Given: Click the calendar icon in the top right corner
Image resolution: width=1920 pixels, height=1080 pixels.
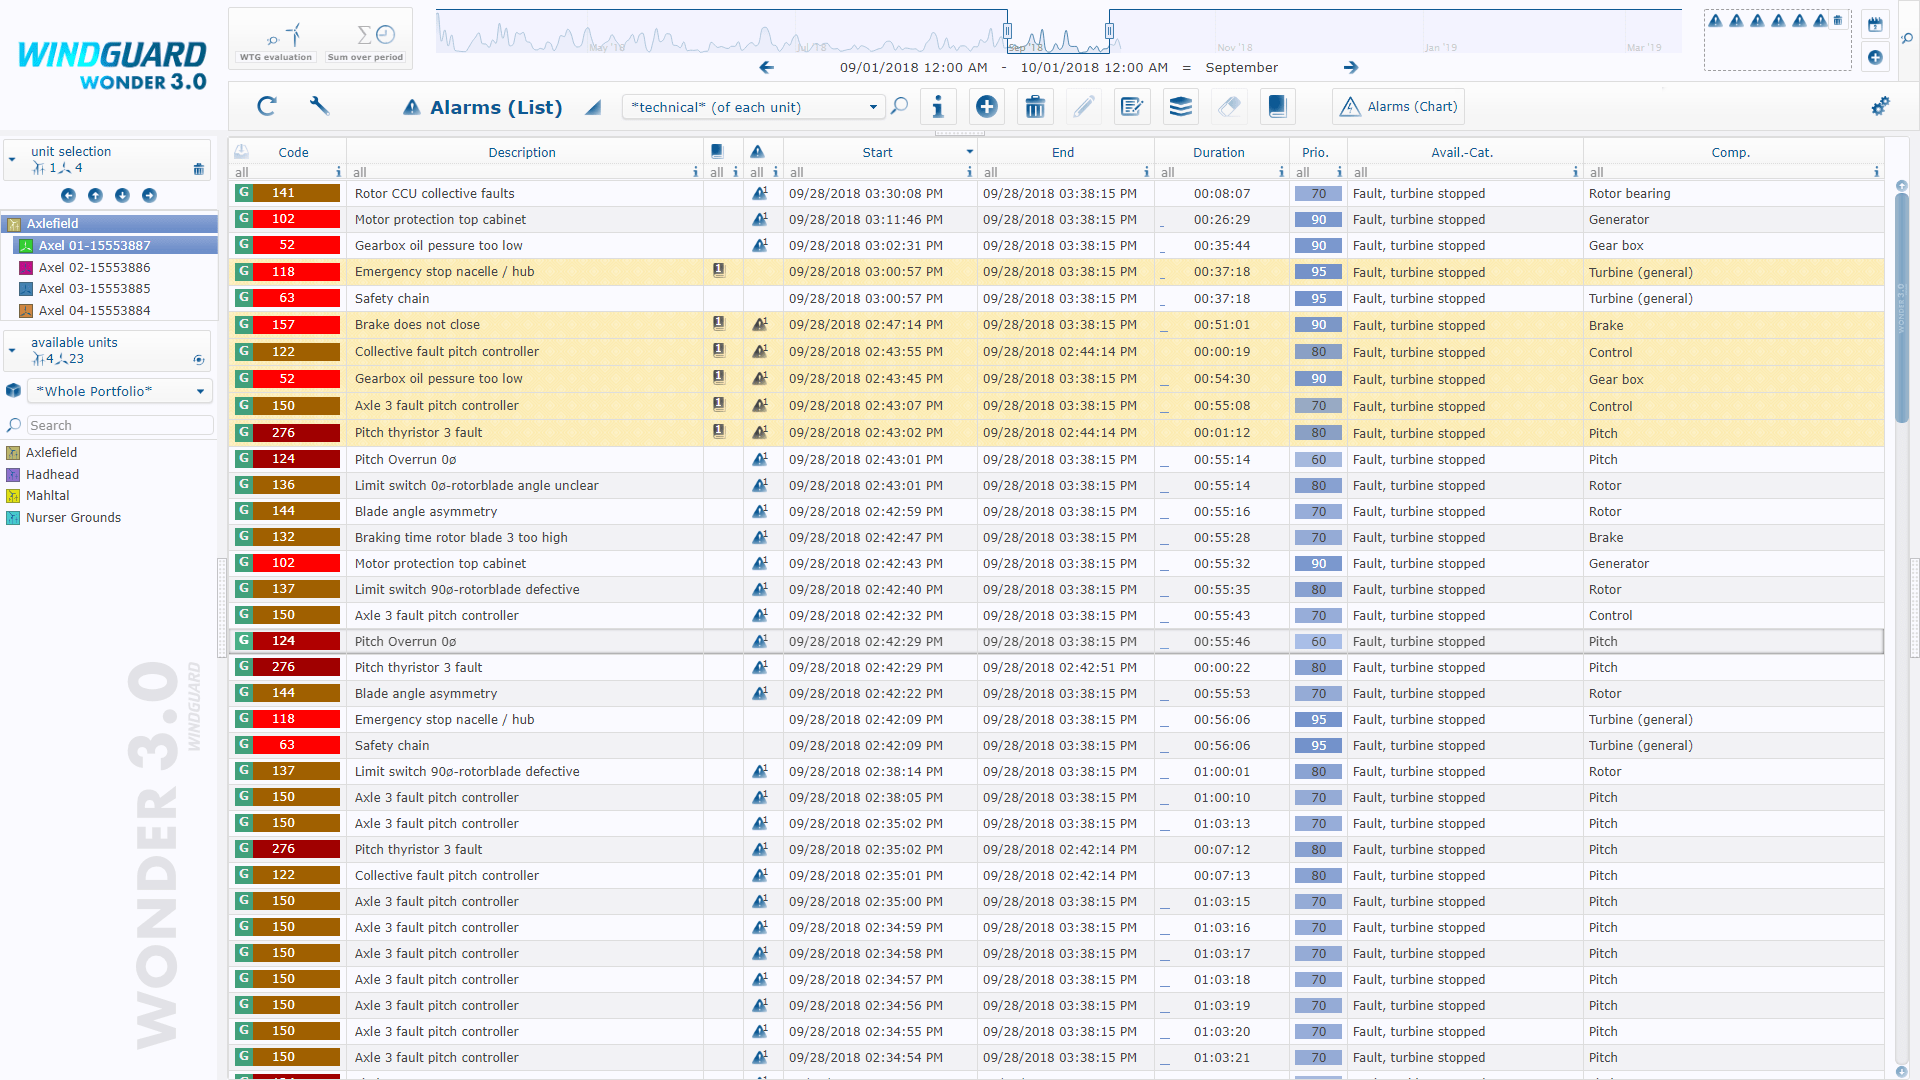Looking at the screenshot, I should 1874,24.
